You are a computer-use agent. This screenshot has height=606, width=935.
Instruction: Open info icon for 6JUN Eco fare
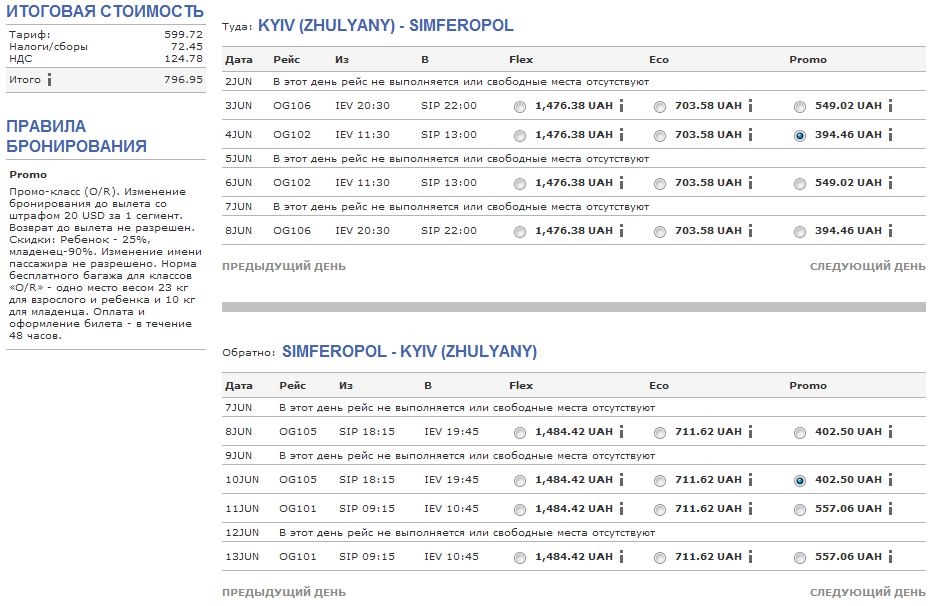pos(750,183)
